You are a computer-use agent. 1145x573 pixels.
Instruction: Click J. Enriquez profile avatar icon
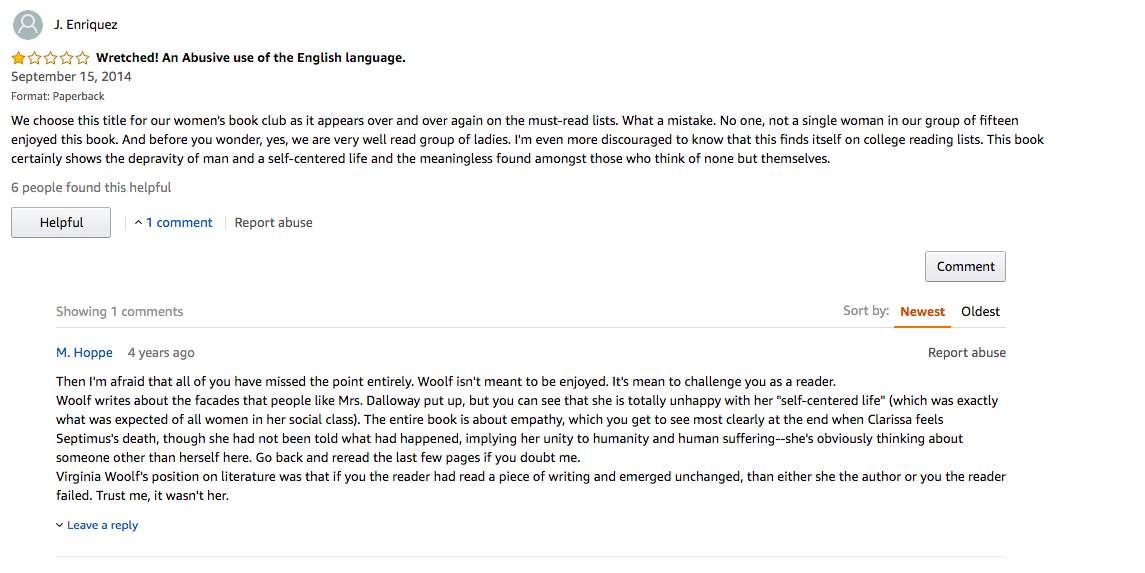click(28, 25)
